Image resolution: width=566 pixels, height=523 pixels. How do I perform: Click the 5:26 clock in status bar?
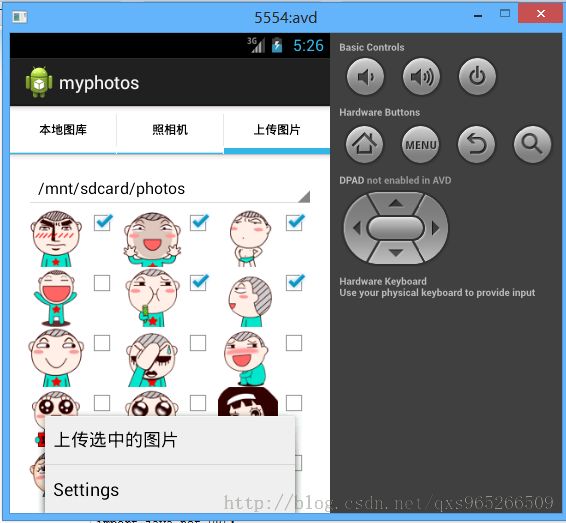[x=308, y=45]
